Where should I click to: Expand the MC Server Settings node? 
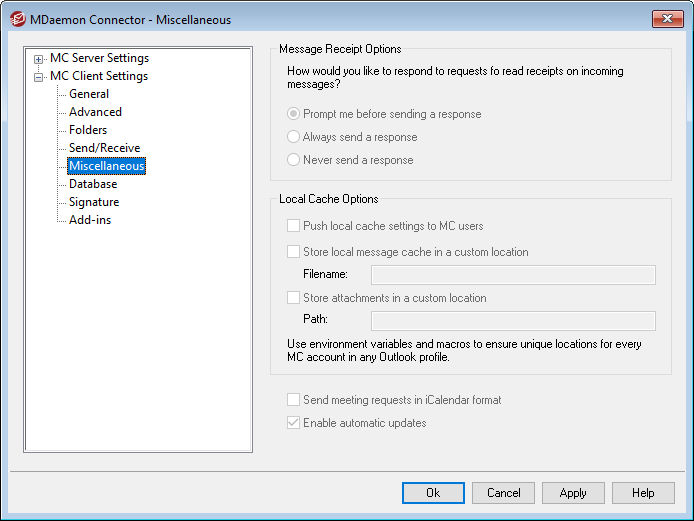(39, 59)
